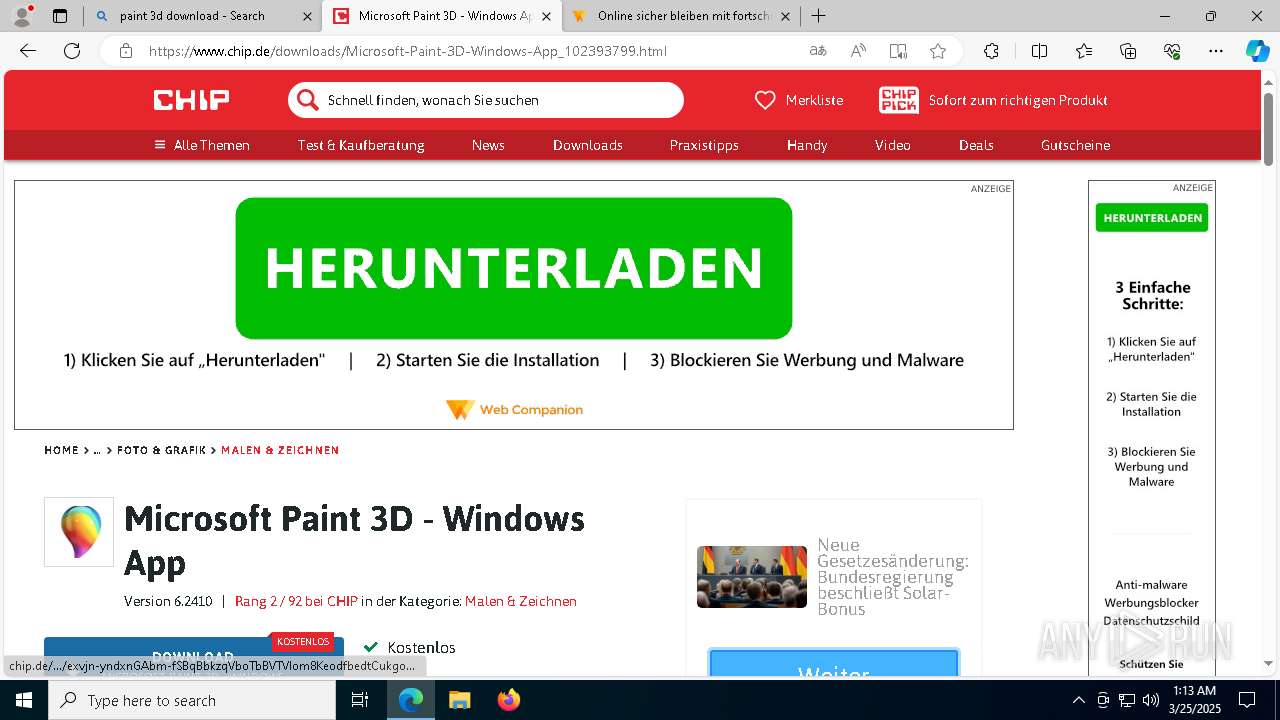This screenshot has height=720, width=1280.
Task: Open the Edge profile avatar
Action: 22,16
